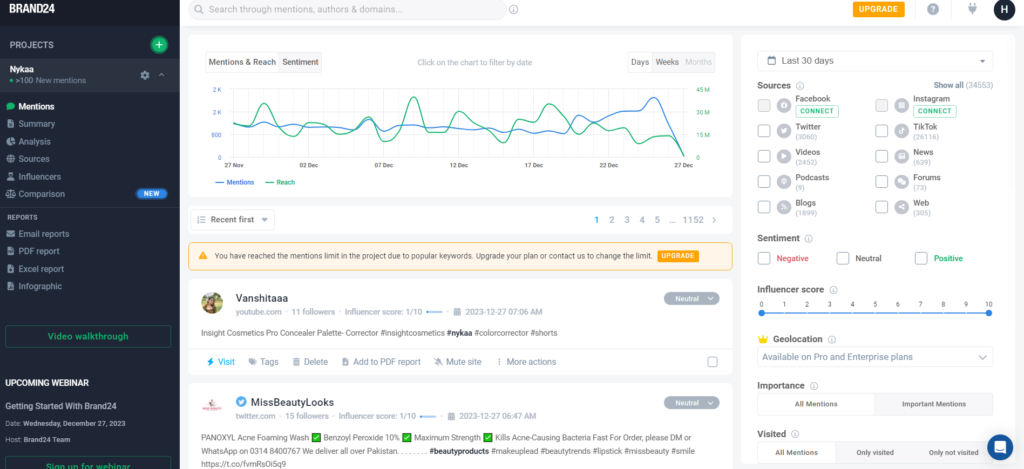This screenshot has height=469, width=1024.
Task: Open the Geolocation dropdown
Action: point(875,357)
